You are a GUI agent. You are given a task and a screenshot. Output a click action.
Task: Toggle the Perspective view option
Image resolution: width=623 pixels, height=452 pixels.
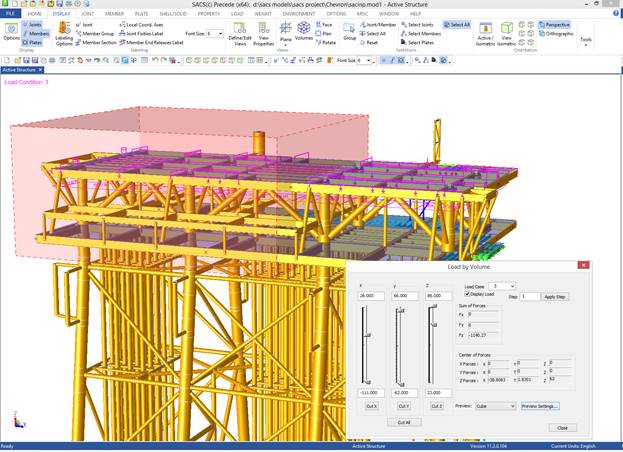tap(553, 24)
